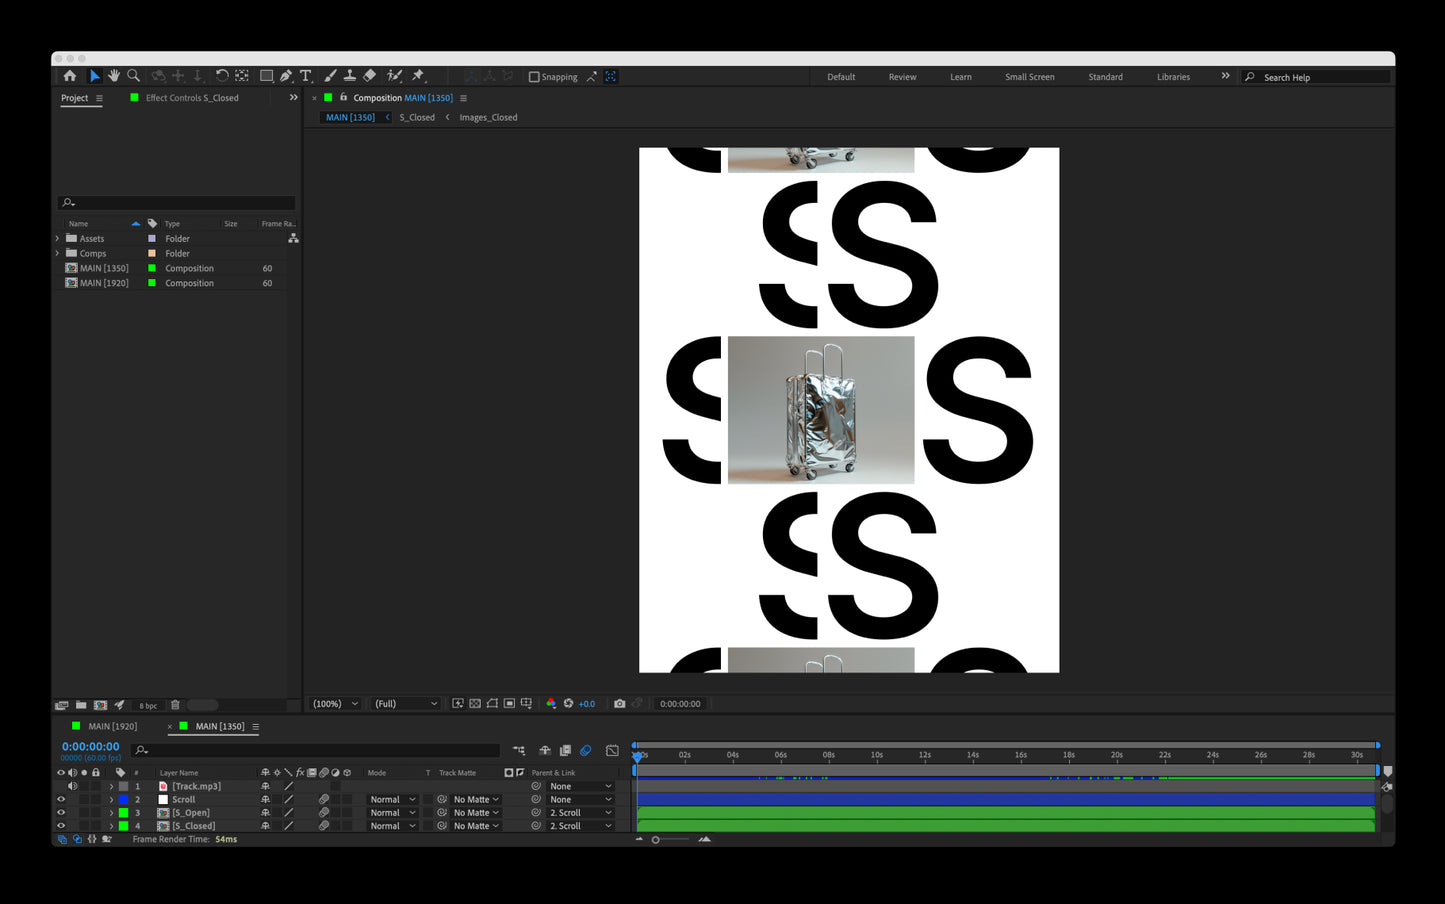Open the magnification (100%) dropdown
The height and width of the screenshot is (904, 1445).
(335, 704)
